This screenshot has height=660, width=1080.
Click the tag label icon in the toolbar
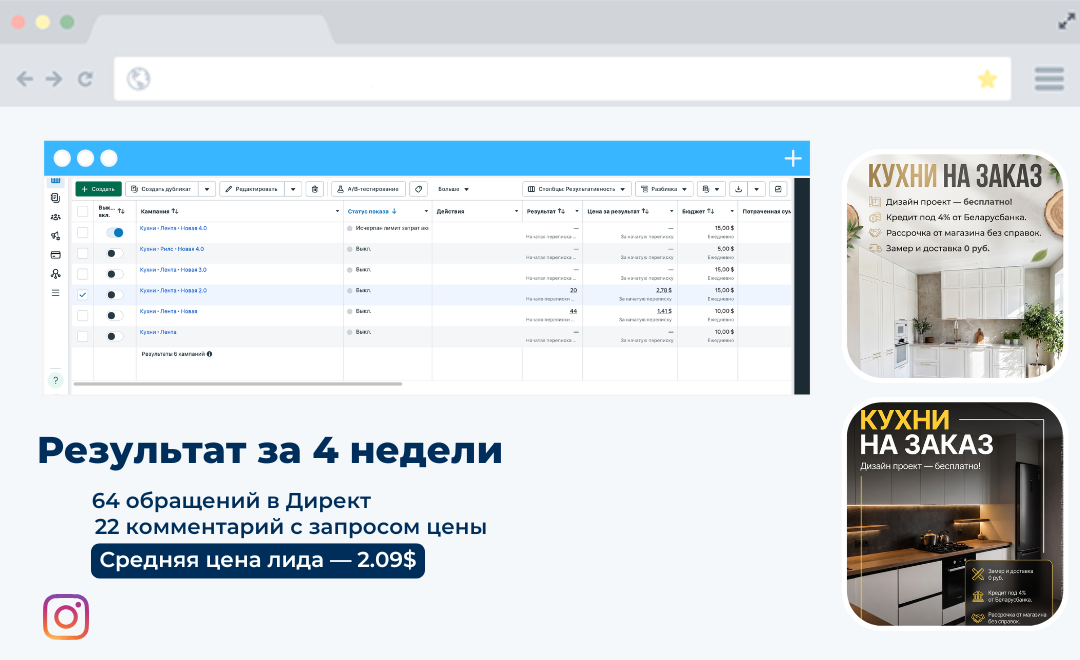pos(418,189)
